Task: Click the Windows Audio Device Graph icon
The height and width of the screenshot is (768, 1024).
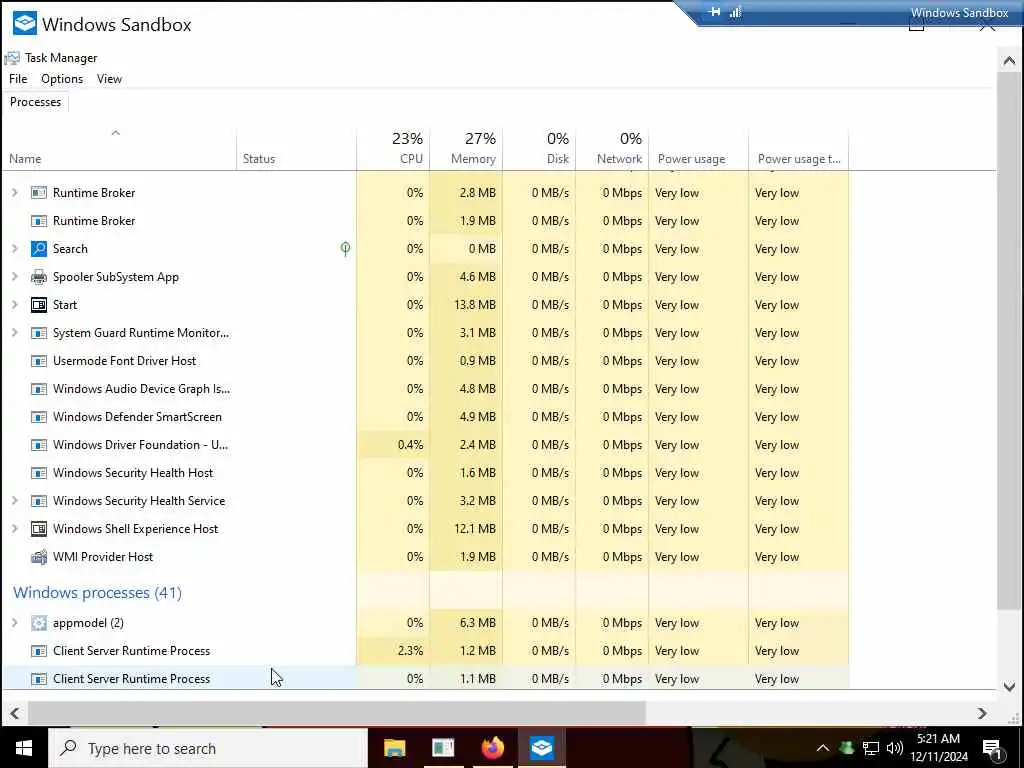Action: 39,389
